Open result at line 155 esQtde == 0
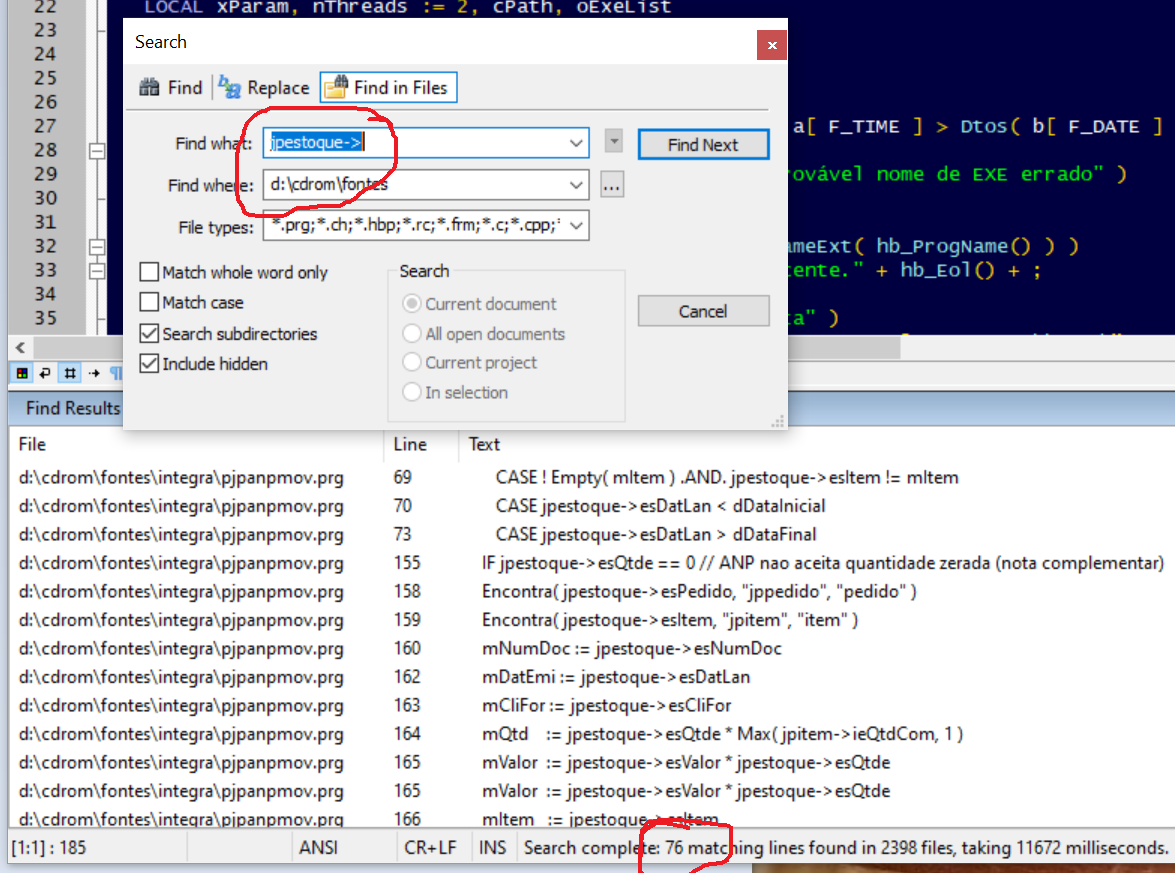The height and width of the screenshot is (873, 1175). point(591,563)
